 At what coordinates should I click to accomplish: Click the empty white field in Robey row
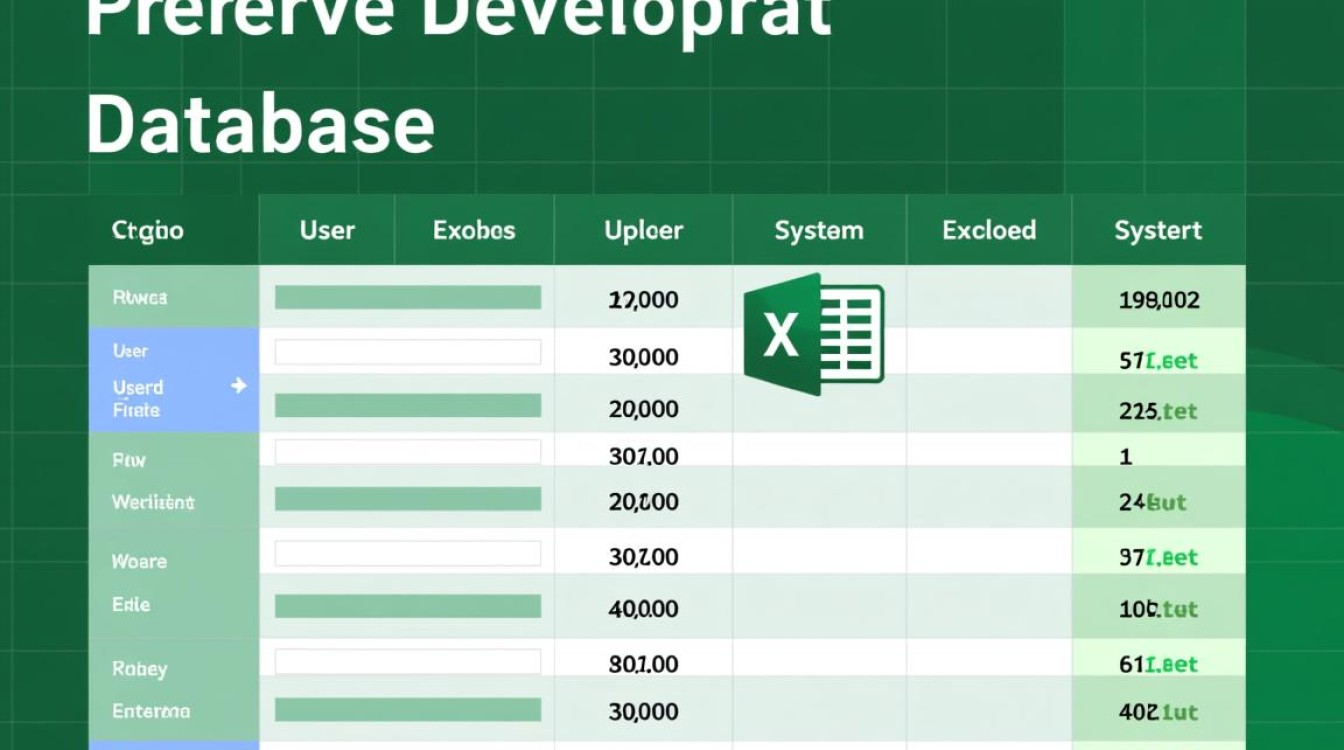(408, 661)
